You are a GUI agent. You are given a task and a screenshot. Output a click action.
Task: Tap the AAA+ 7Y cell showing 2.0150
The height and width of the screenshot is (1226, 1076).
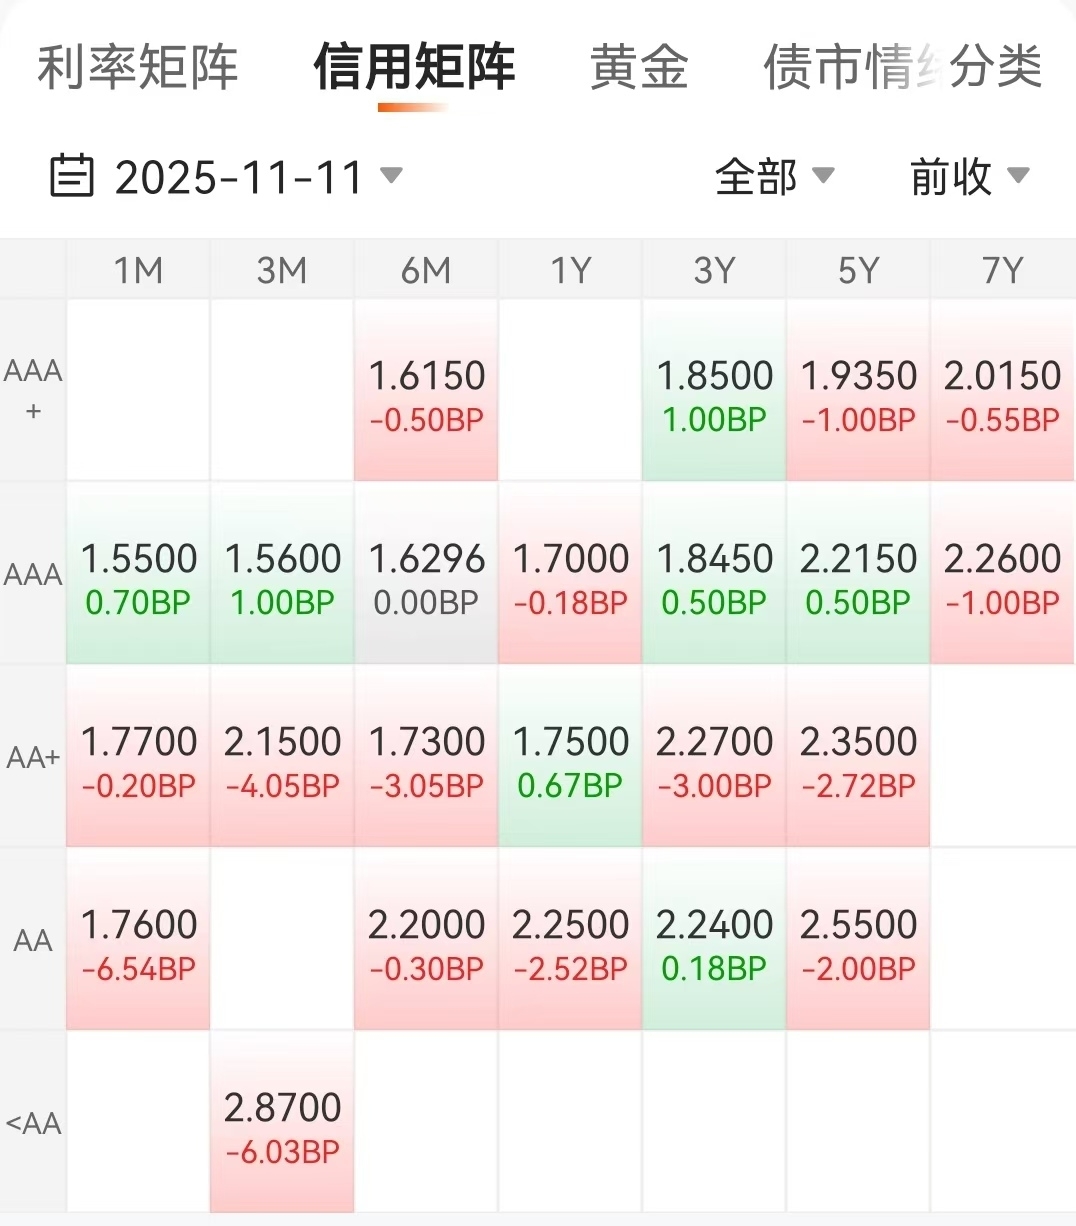tap(1002, 392)
